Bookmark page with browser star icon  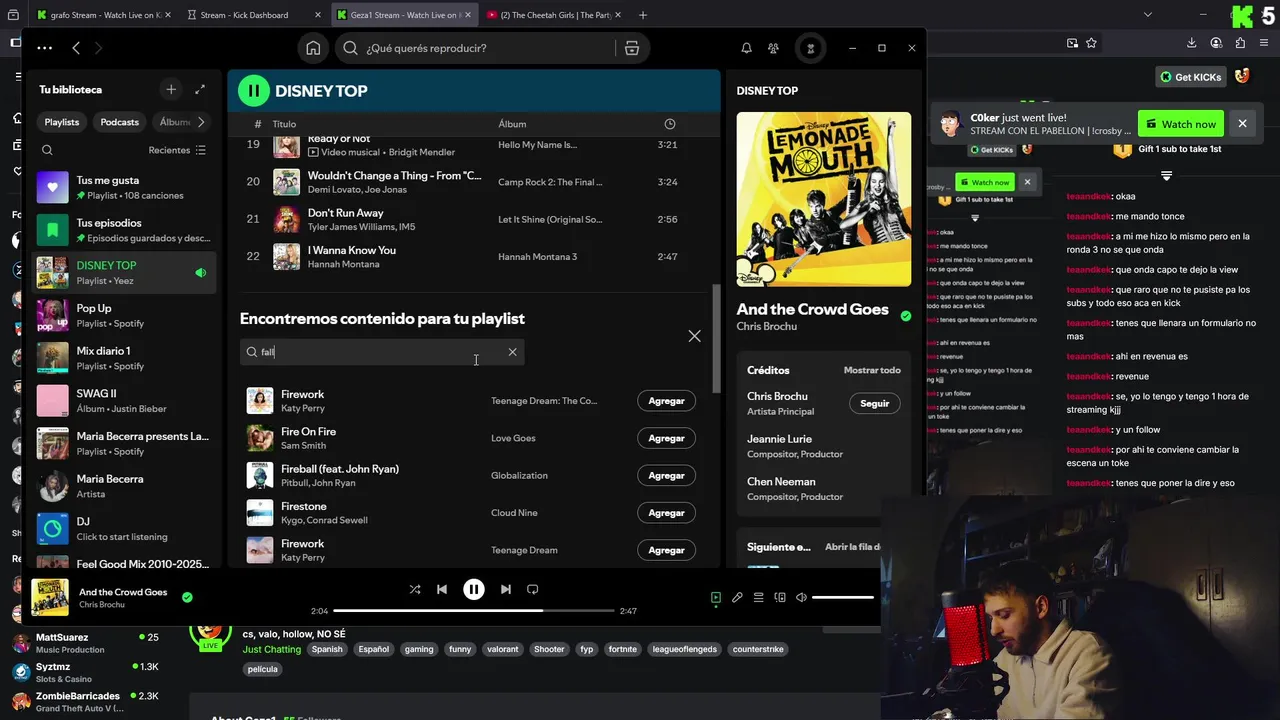pos(1091,43)
